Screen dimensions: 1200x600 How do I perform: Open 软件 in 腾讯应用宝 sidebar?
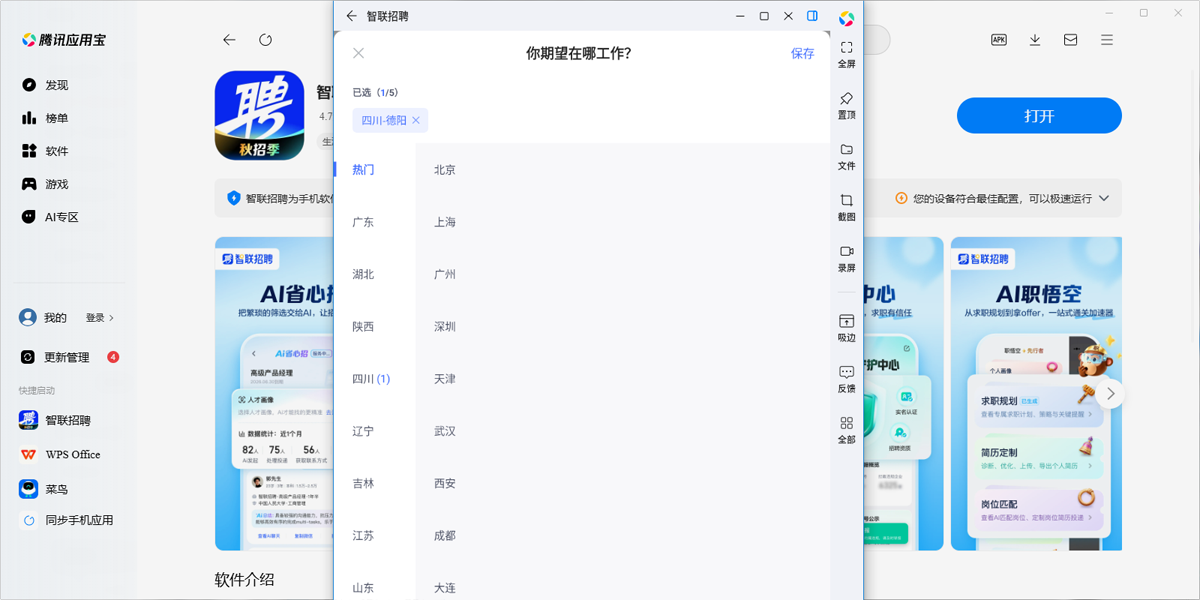pos(45,151)
